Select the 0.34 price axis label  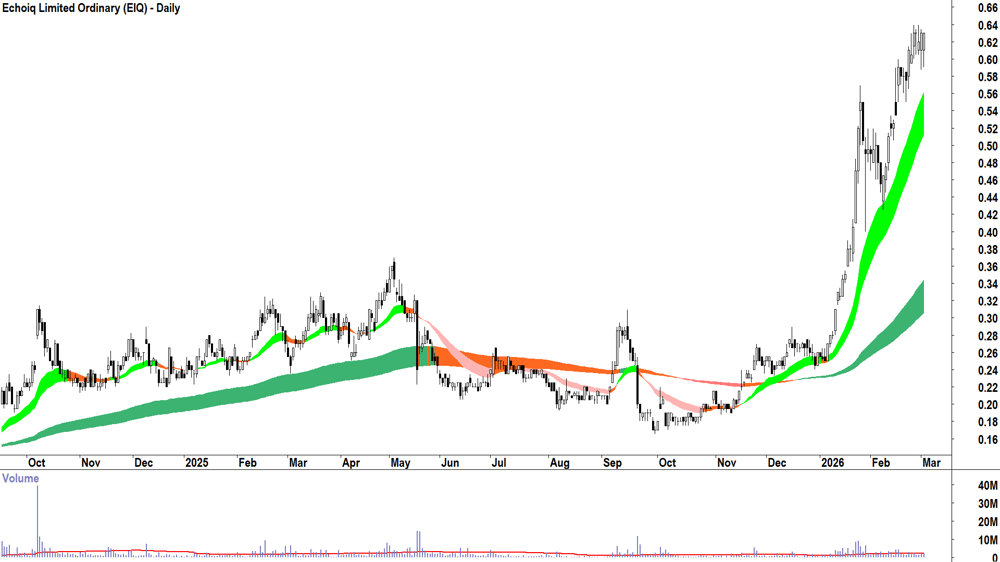click(x=988, y=284)
